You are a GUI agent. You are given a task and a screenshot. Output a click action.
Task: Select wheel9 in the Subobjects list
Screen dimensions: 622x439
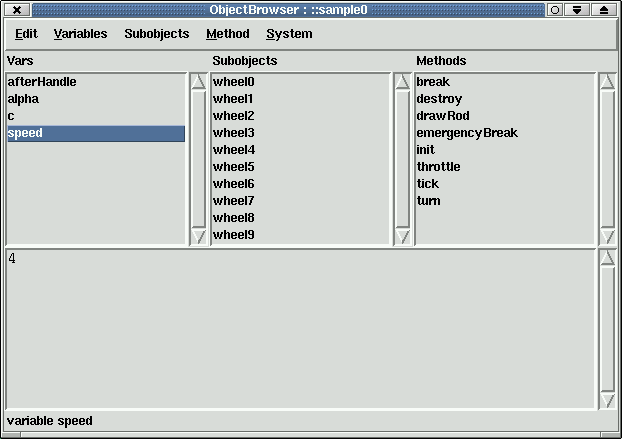coord(234,235)
